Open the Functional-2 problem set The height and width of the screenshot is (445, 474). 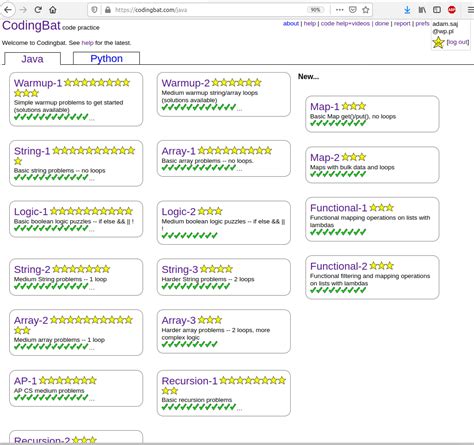(338, 266)
